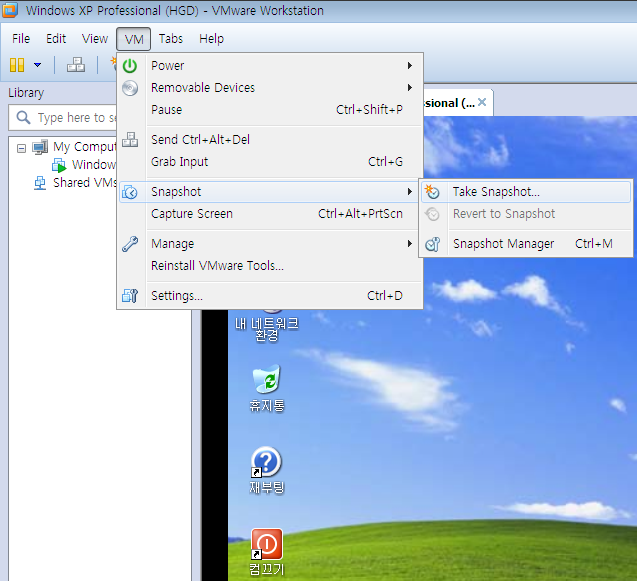
Task: Click the Shared VMs icon
Action: click(40, 183)
